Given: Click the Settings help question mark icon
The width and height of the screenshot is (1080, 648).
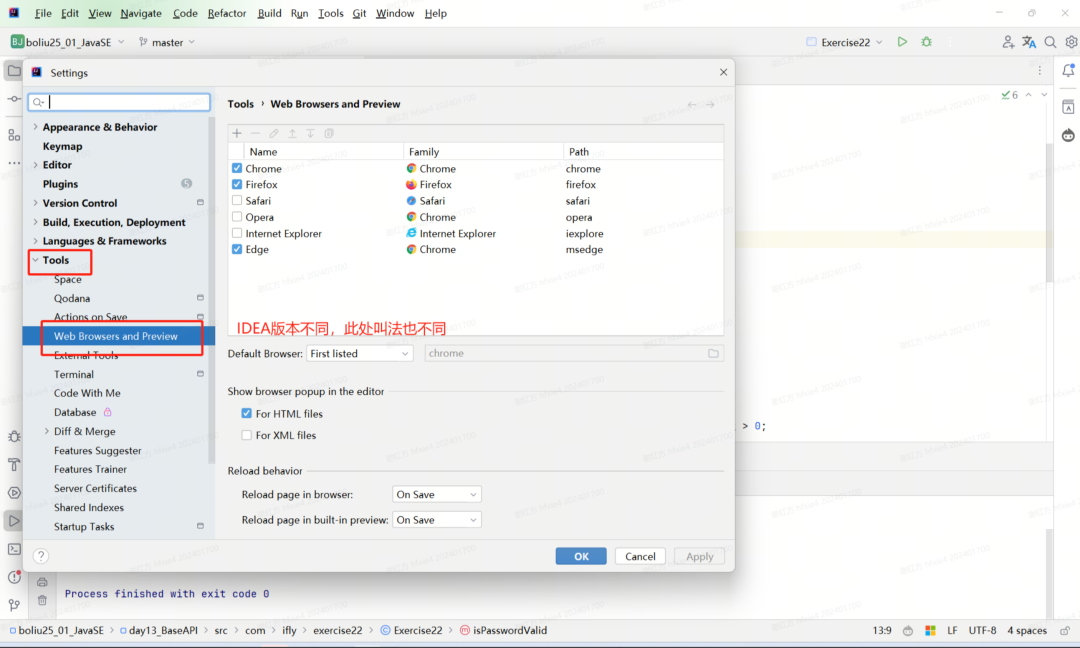Looking at the screenshot, I should click(x=41, y=556).
